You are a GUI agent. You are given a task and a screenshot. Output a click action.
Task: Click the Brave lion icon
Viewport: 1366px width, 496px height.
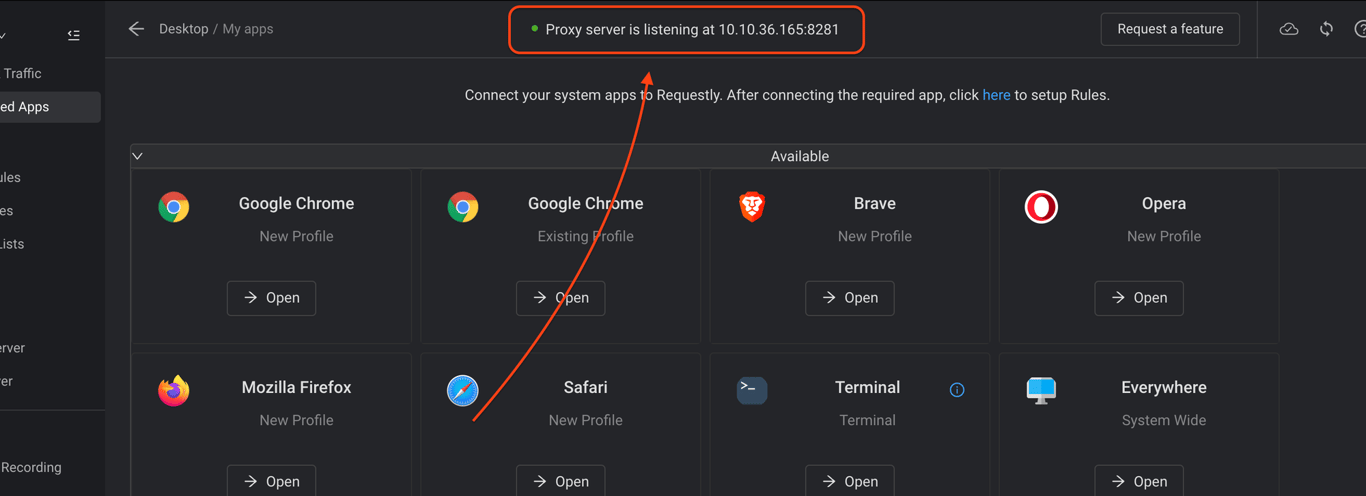coord(752,207)
